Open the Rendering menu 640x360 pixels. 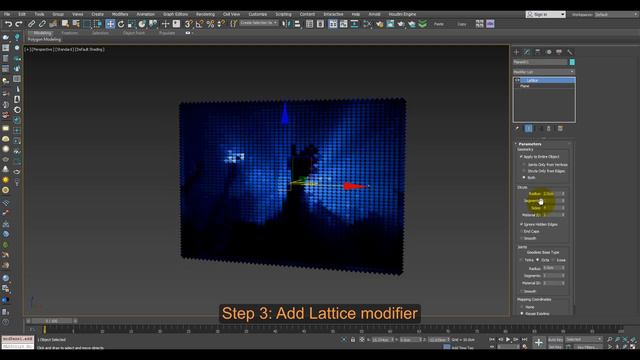[x=205, y=14]
